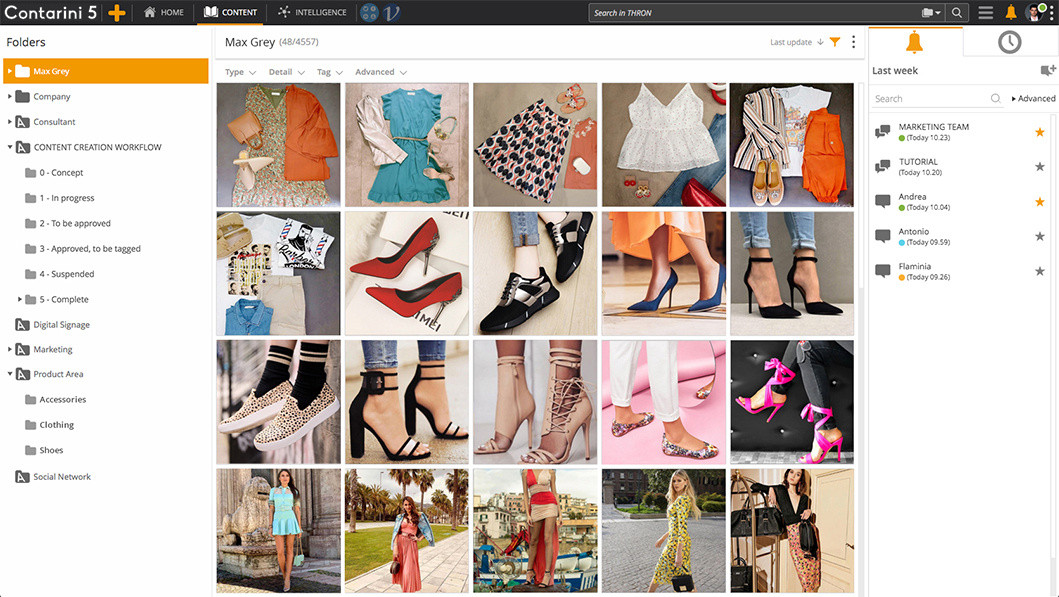Collapse the Product Area folder
This screenshot has width=1059, height=597.
9,373
